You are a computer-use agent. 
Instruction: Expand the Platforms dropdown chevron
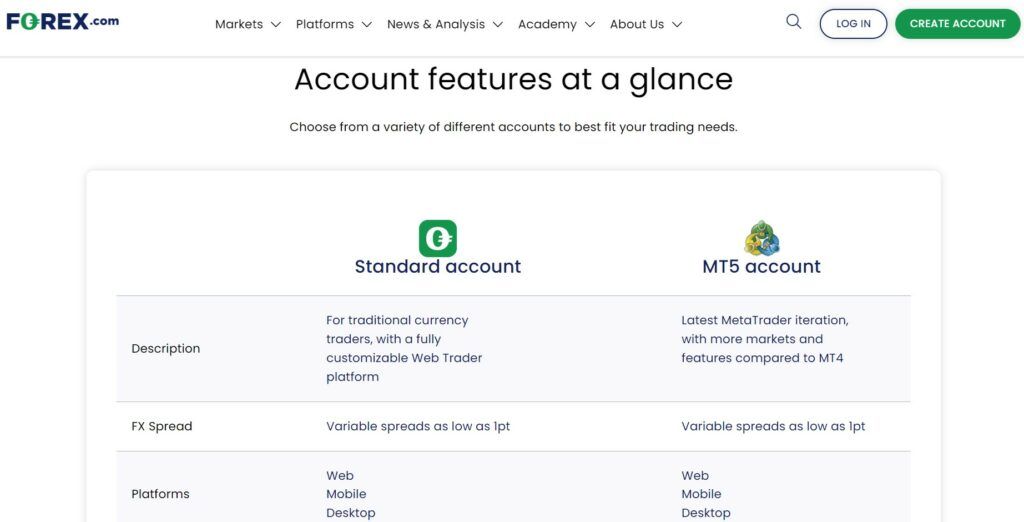click(x=367, y=24)
